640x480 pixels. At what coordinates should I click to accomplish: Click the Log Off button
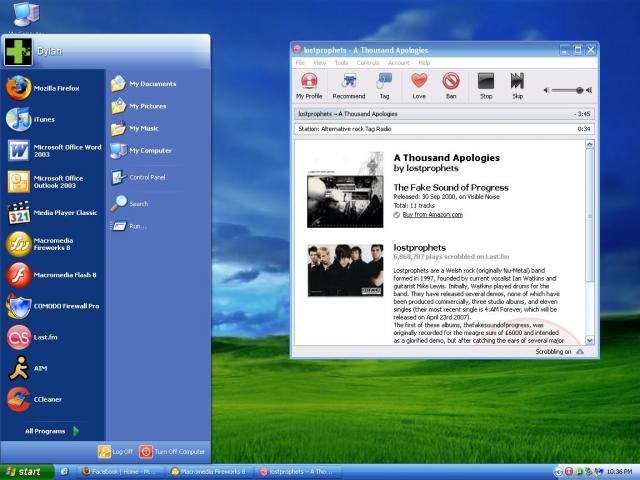tap(116, 451)
